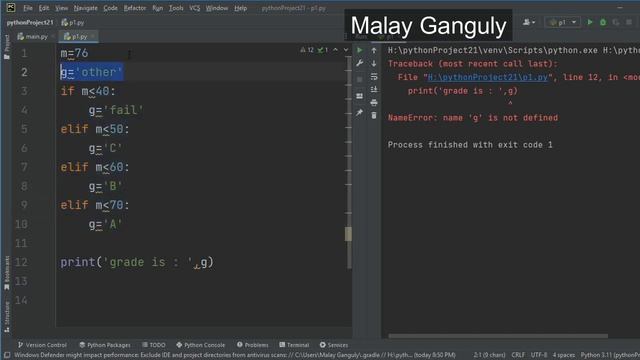This screenshot has width=640, height=360.
Task: Open the Python 3.11 interpreter selector
Action: coord(610,355)
